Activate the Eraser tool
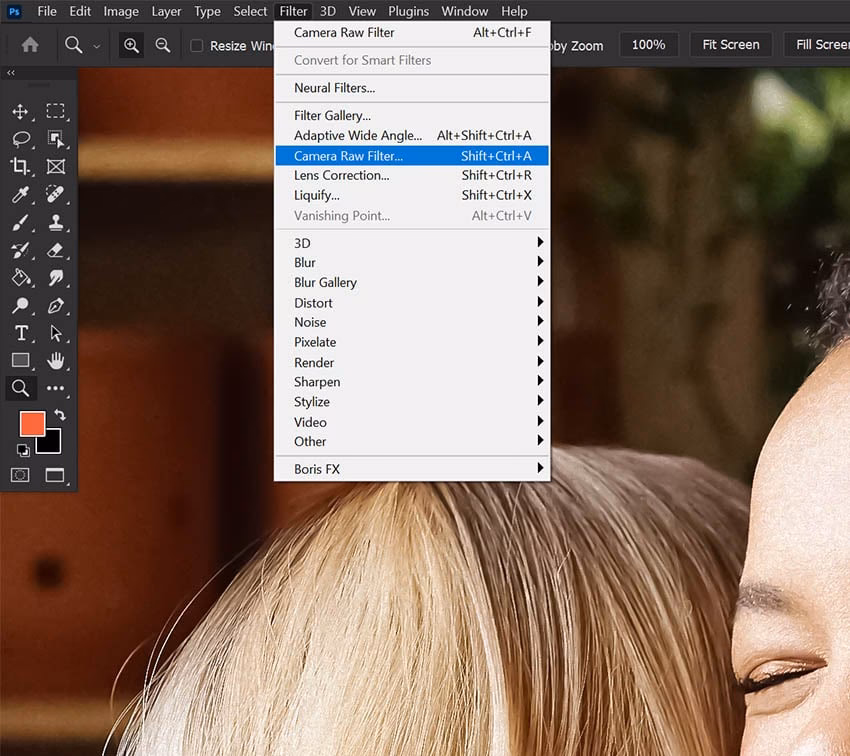Screen dimensions: 850x756 click(56, 250)
